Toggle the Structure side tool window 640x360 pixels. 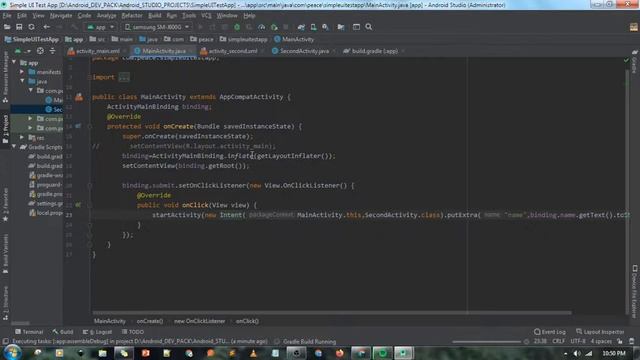pos(5,302)
